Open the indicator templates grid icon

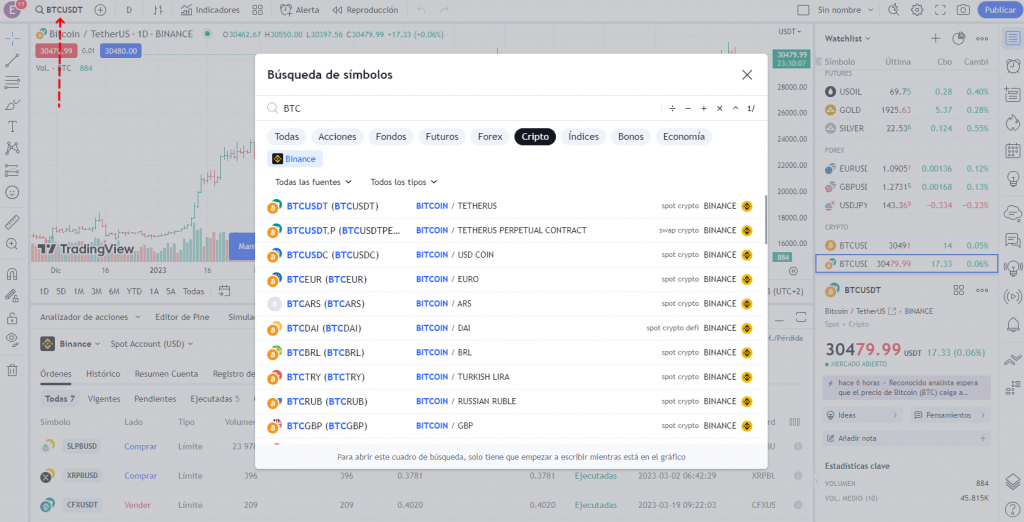[258, 10]
